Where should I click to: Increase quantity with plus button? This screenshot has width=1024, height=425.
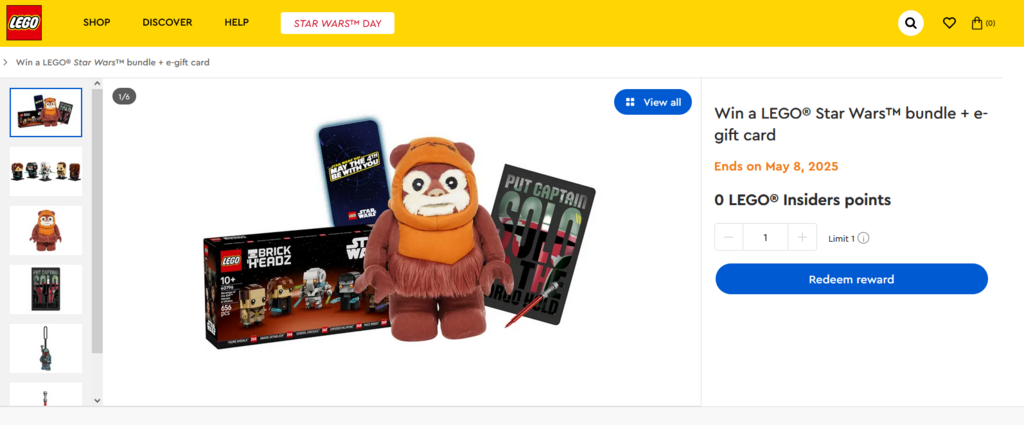pyautogui.click(x=802, y=238)
